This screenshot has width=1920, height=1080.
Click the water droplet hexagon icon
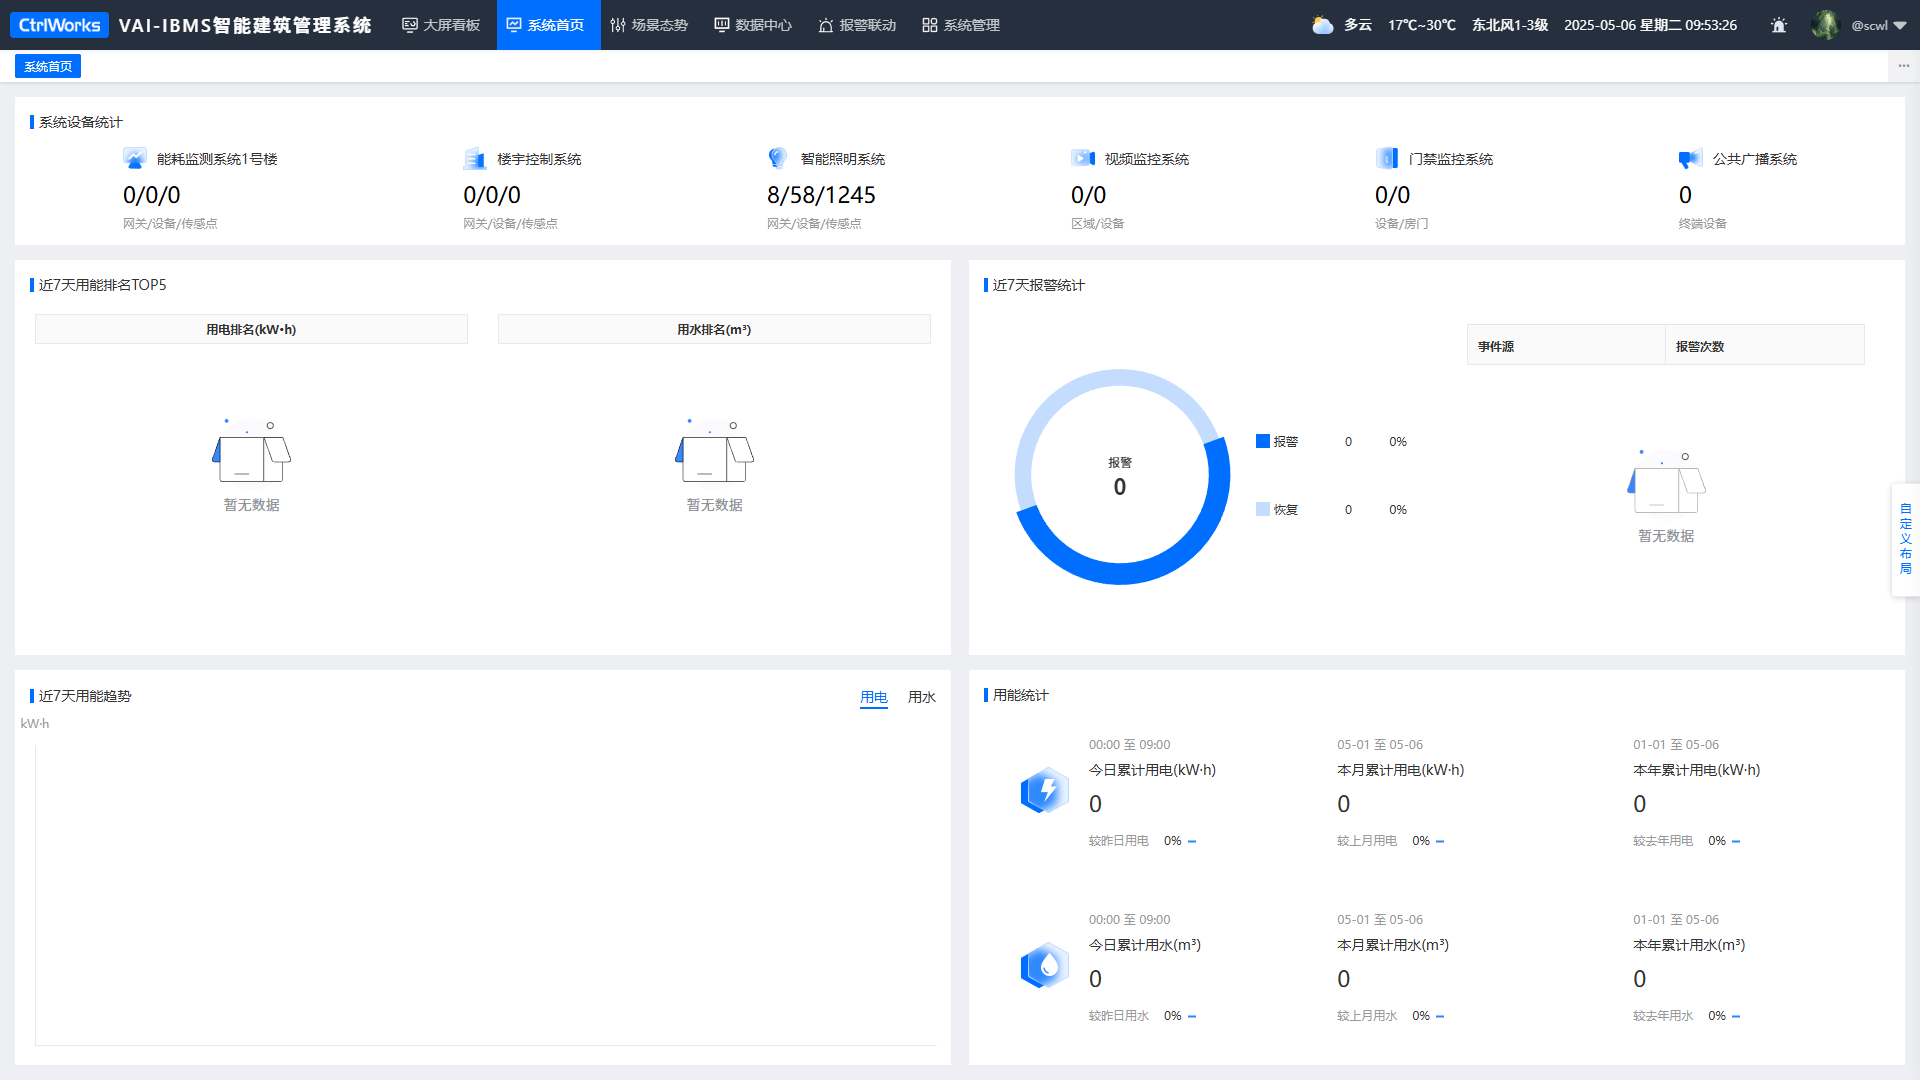[x=1045, y=966]
